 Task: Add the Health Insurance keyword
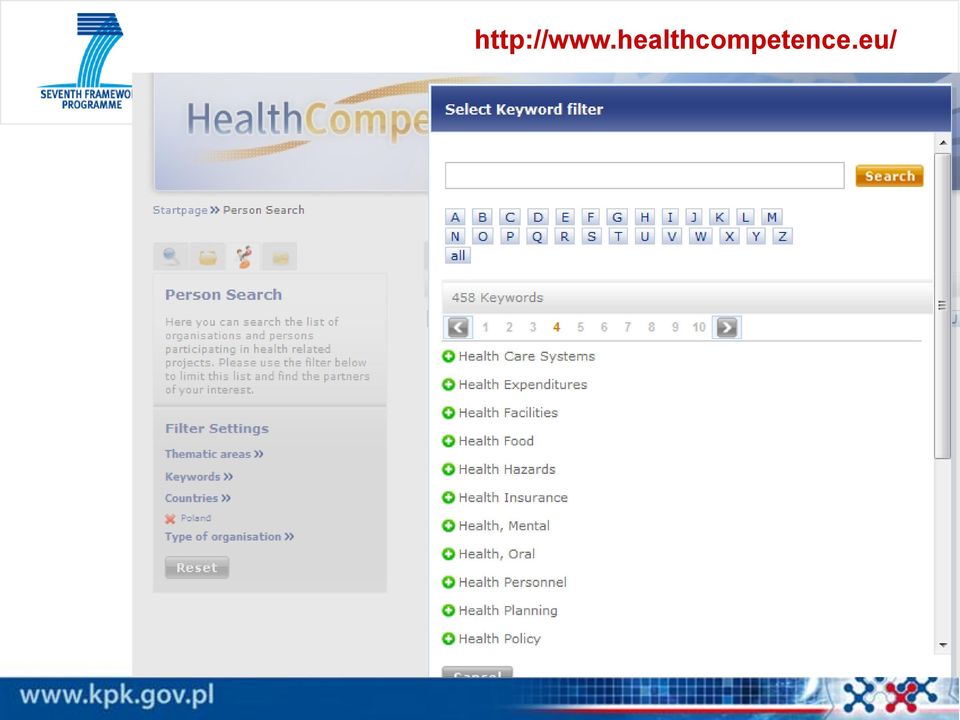coord(448,497)
